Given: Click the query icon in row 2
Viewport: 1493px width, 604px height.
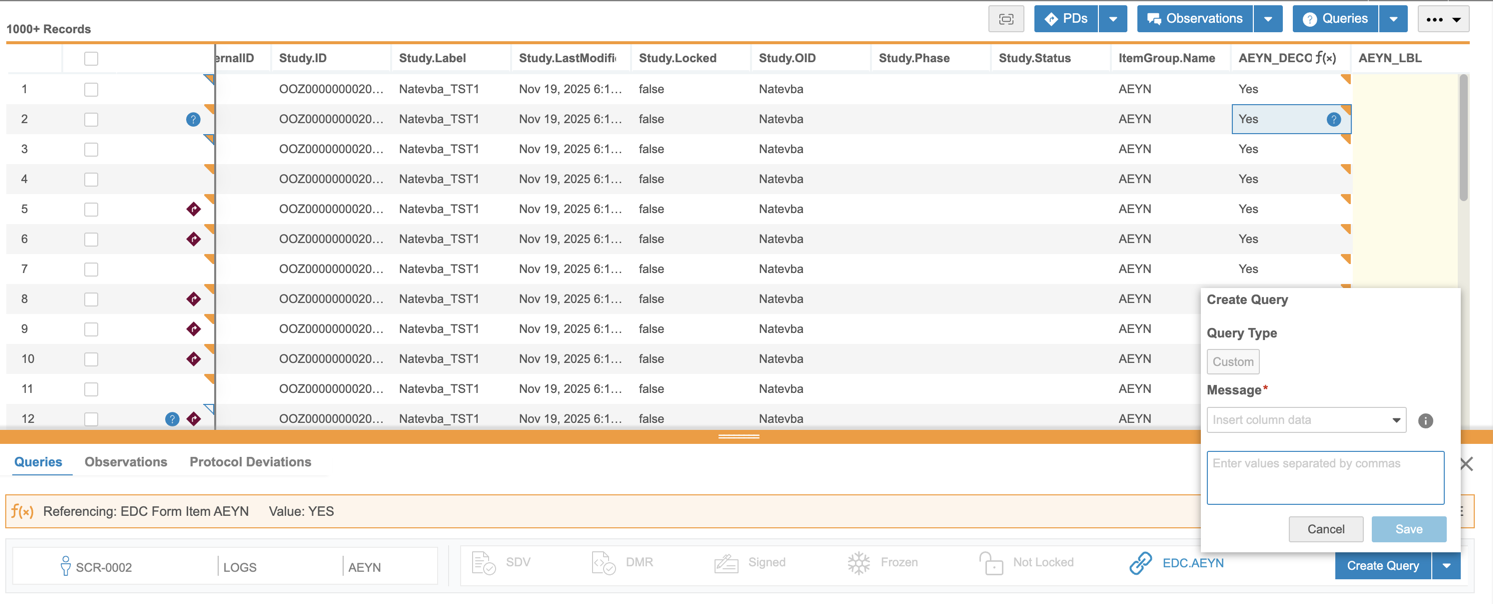Looking at the screenshot, I should 193,119.
